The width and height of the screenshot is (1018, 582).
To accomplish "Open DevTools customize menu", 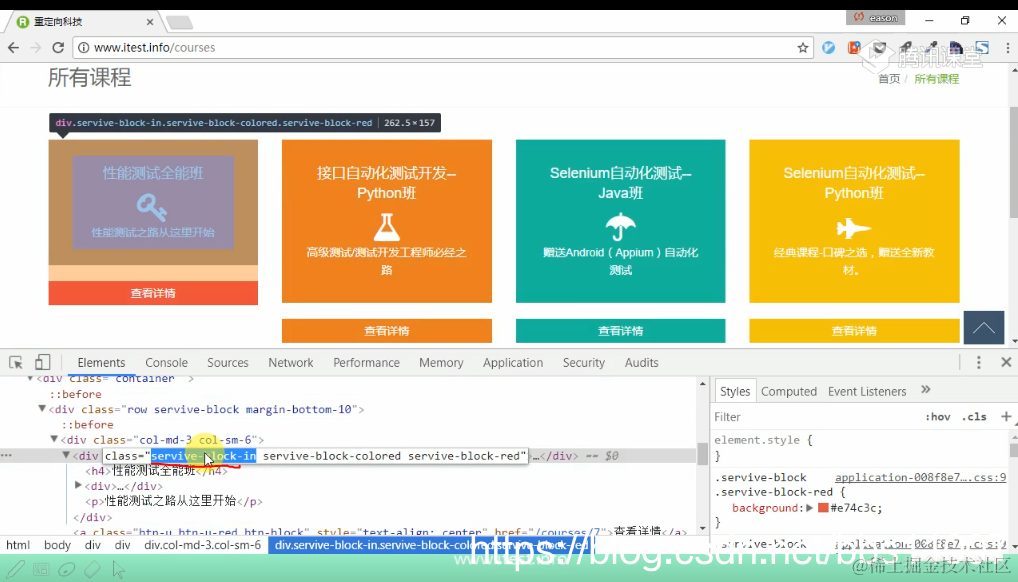I will [x=978, y=362].
